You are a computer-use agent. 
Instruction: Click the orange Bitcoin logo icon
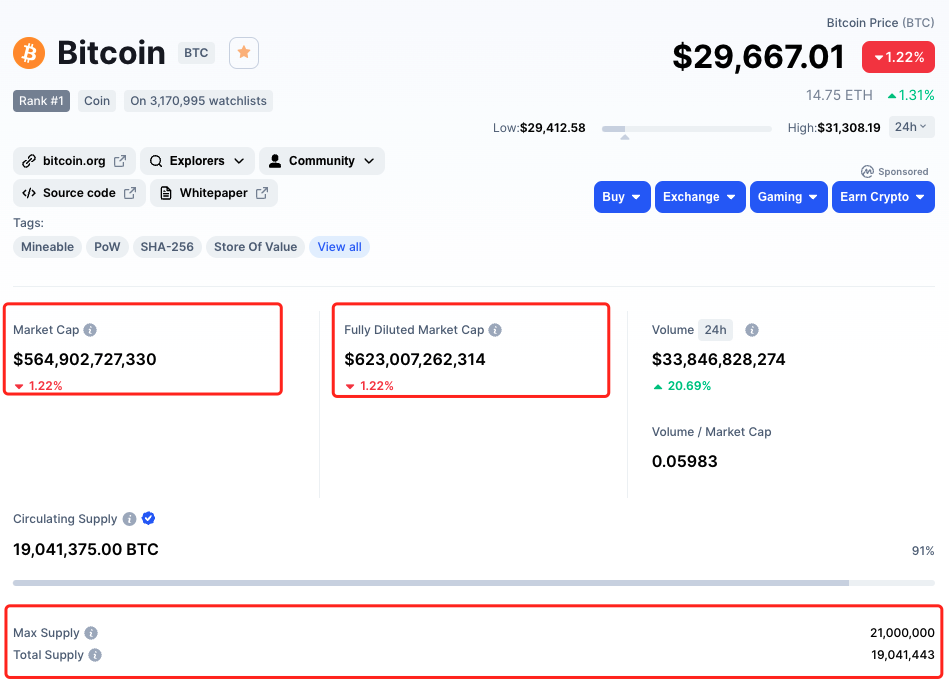pyautogui.click(x=29, y=53)
